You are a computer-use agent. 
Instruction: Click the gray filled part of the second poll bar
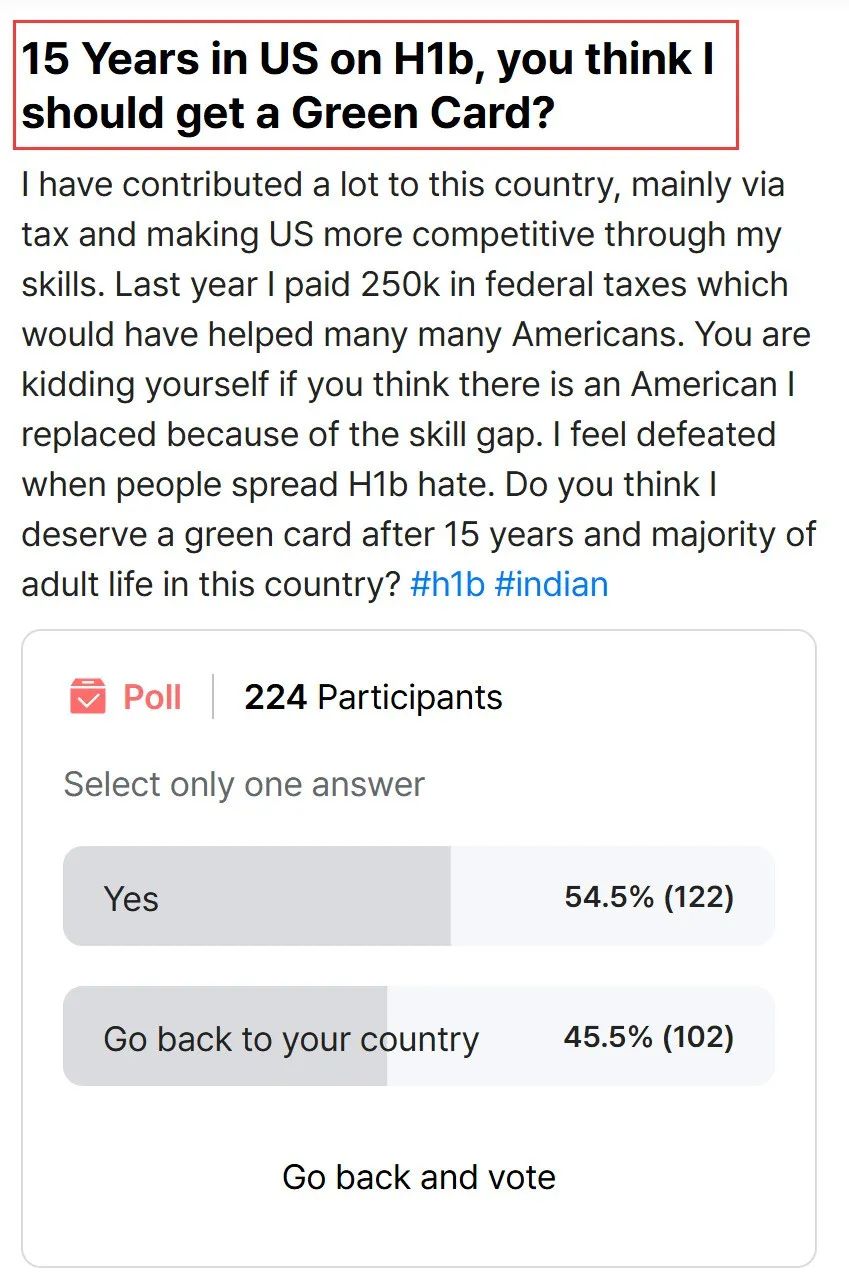tap(225, 1036)
